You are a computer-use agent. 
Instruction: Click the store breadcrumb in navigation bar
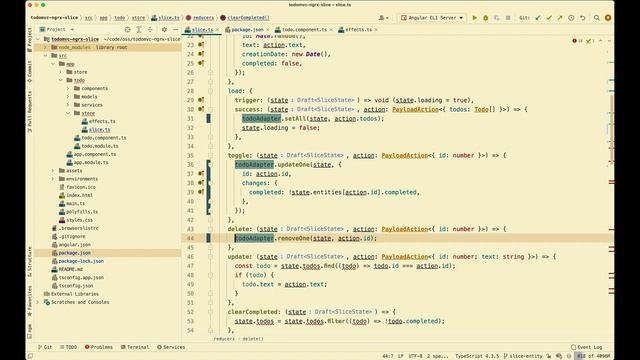(x=138, y=18)
